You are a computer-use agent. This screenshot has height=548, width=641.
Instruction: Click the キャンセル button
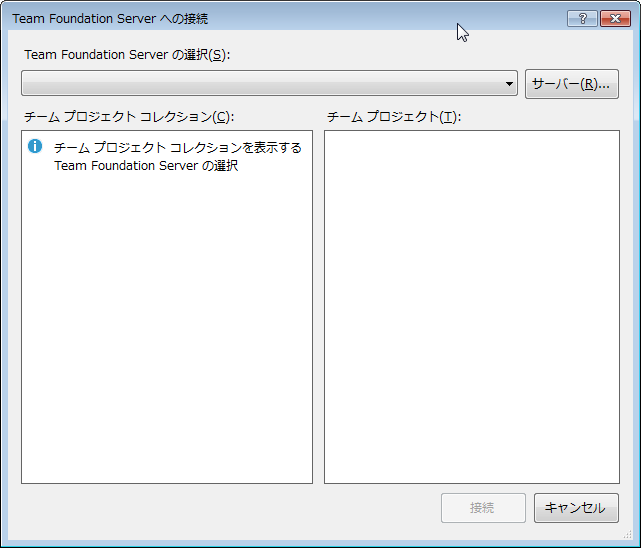[x=576, y=508]
